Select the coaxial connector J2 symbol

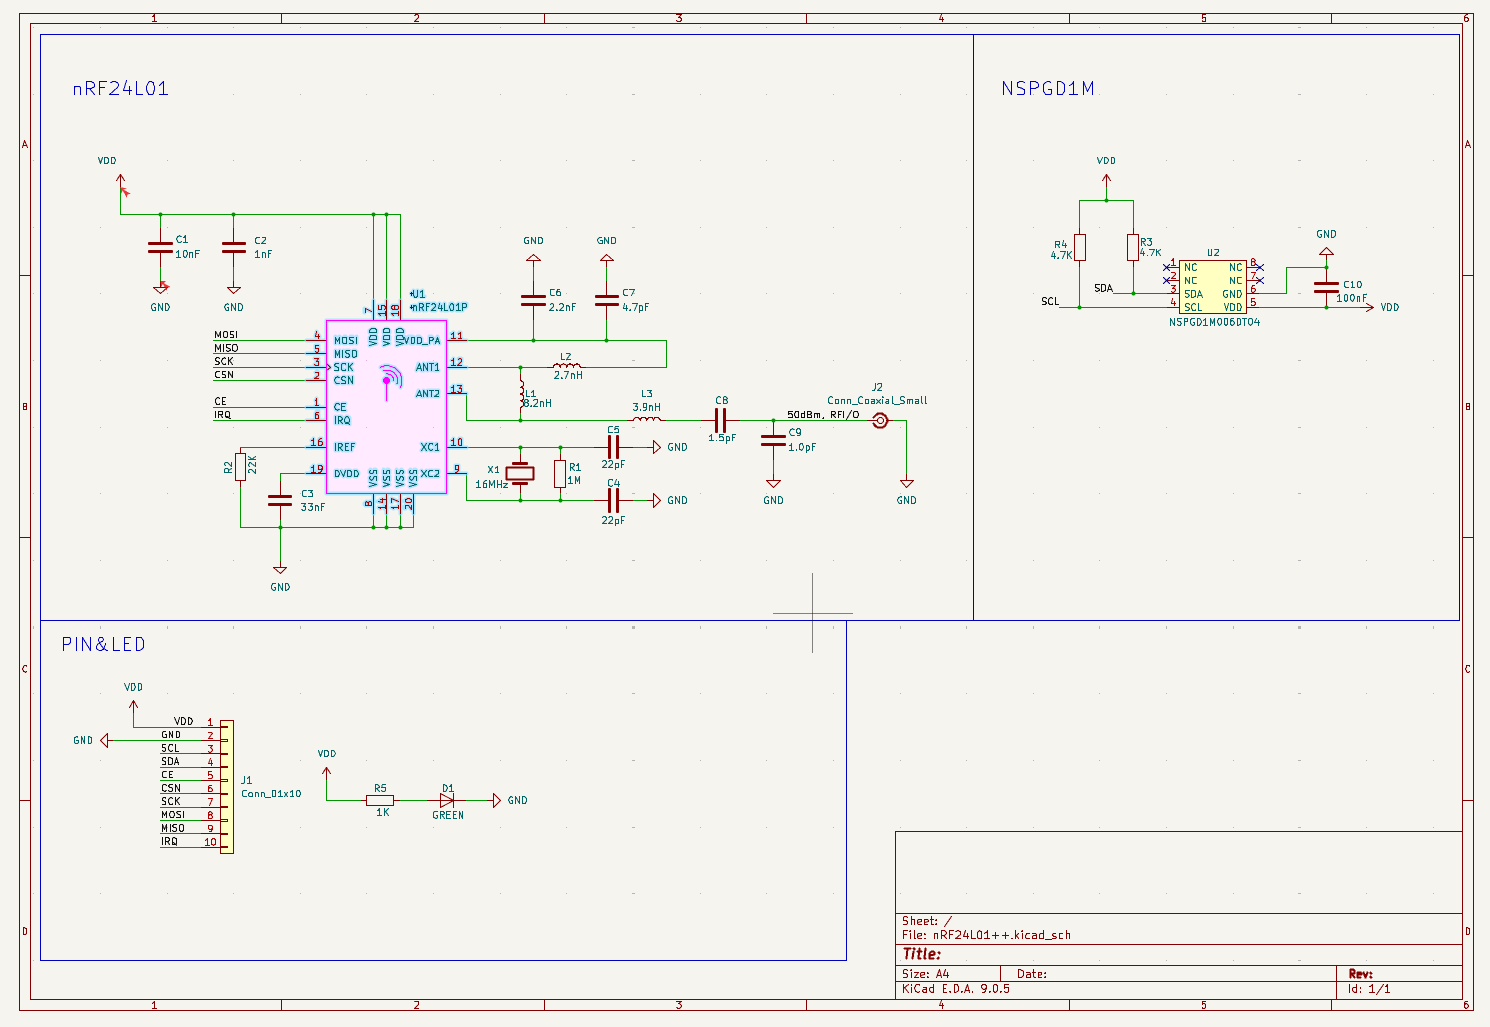click(880, 421)
